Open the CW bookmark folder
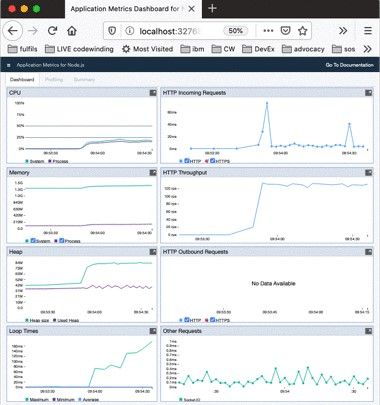The height and width of the screenshot is (405, 380). pos(223,49)
